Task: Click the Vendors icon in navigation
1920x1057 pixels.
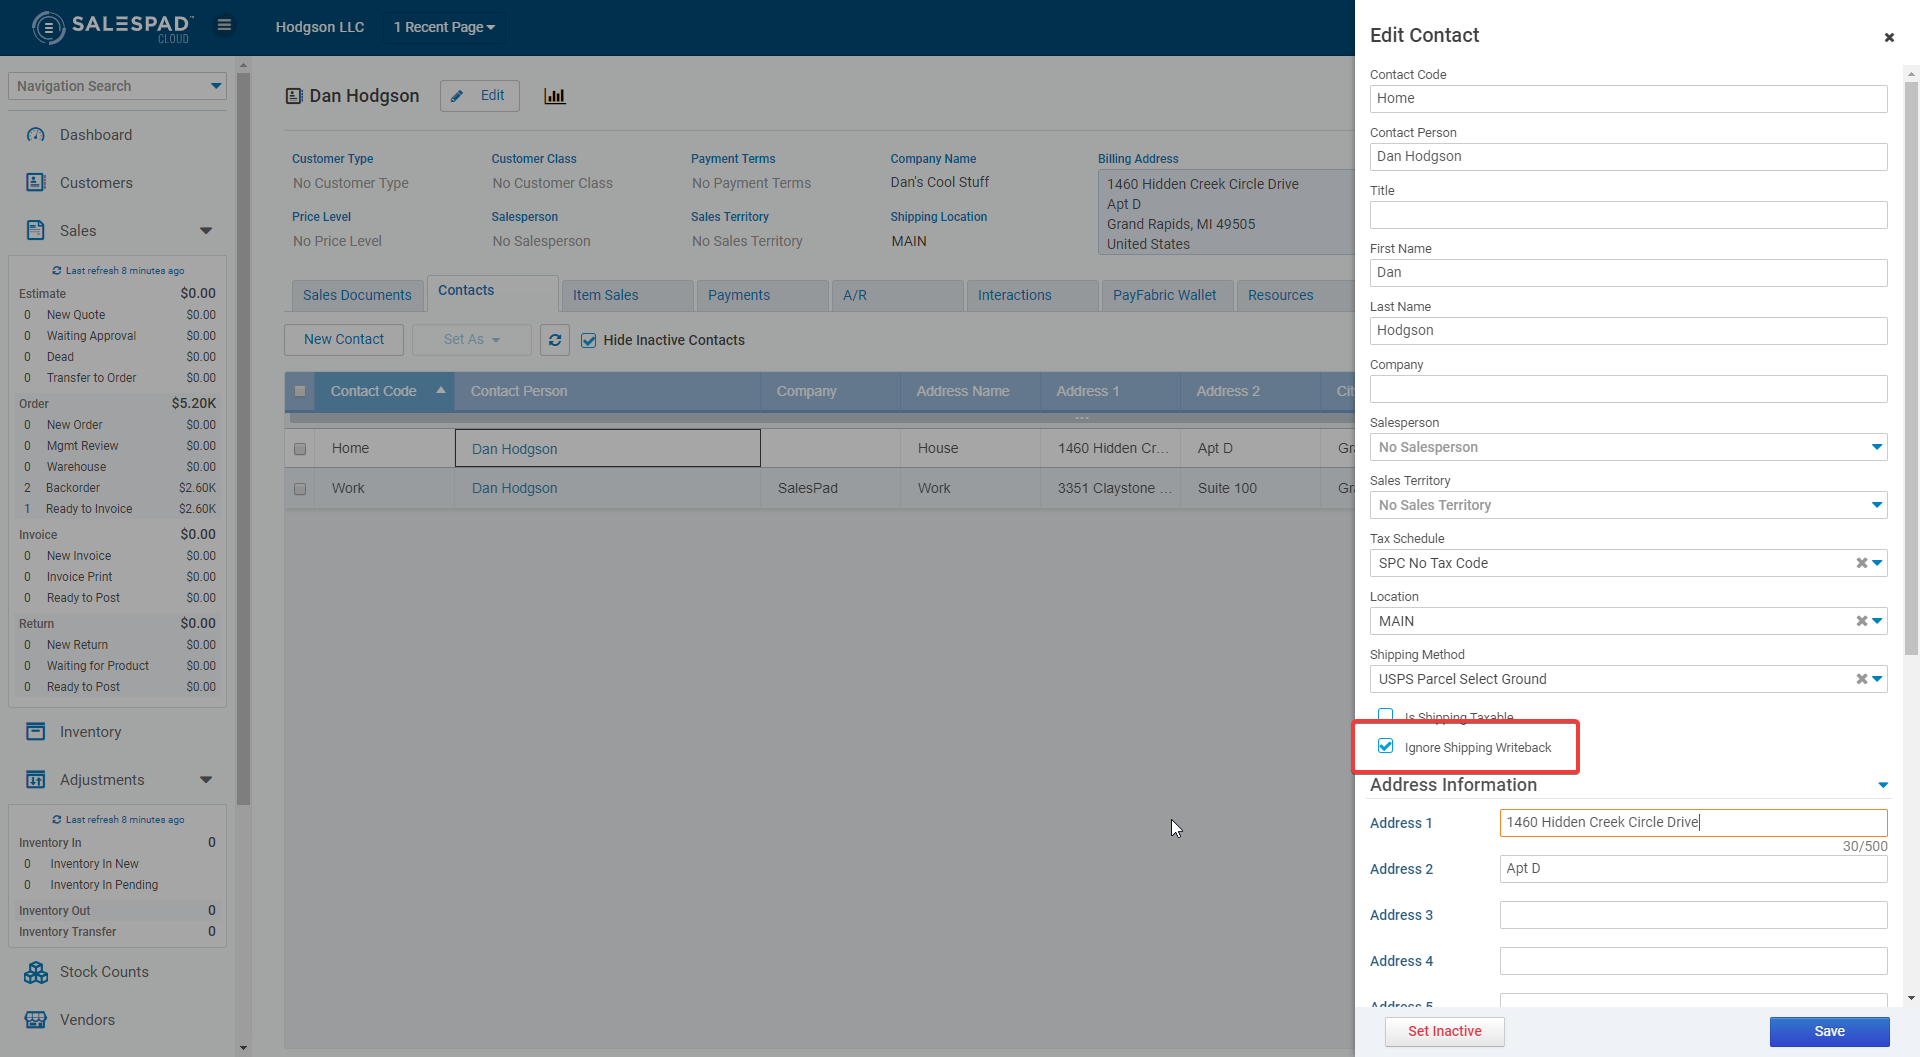Action: [x=36, y=1020]
